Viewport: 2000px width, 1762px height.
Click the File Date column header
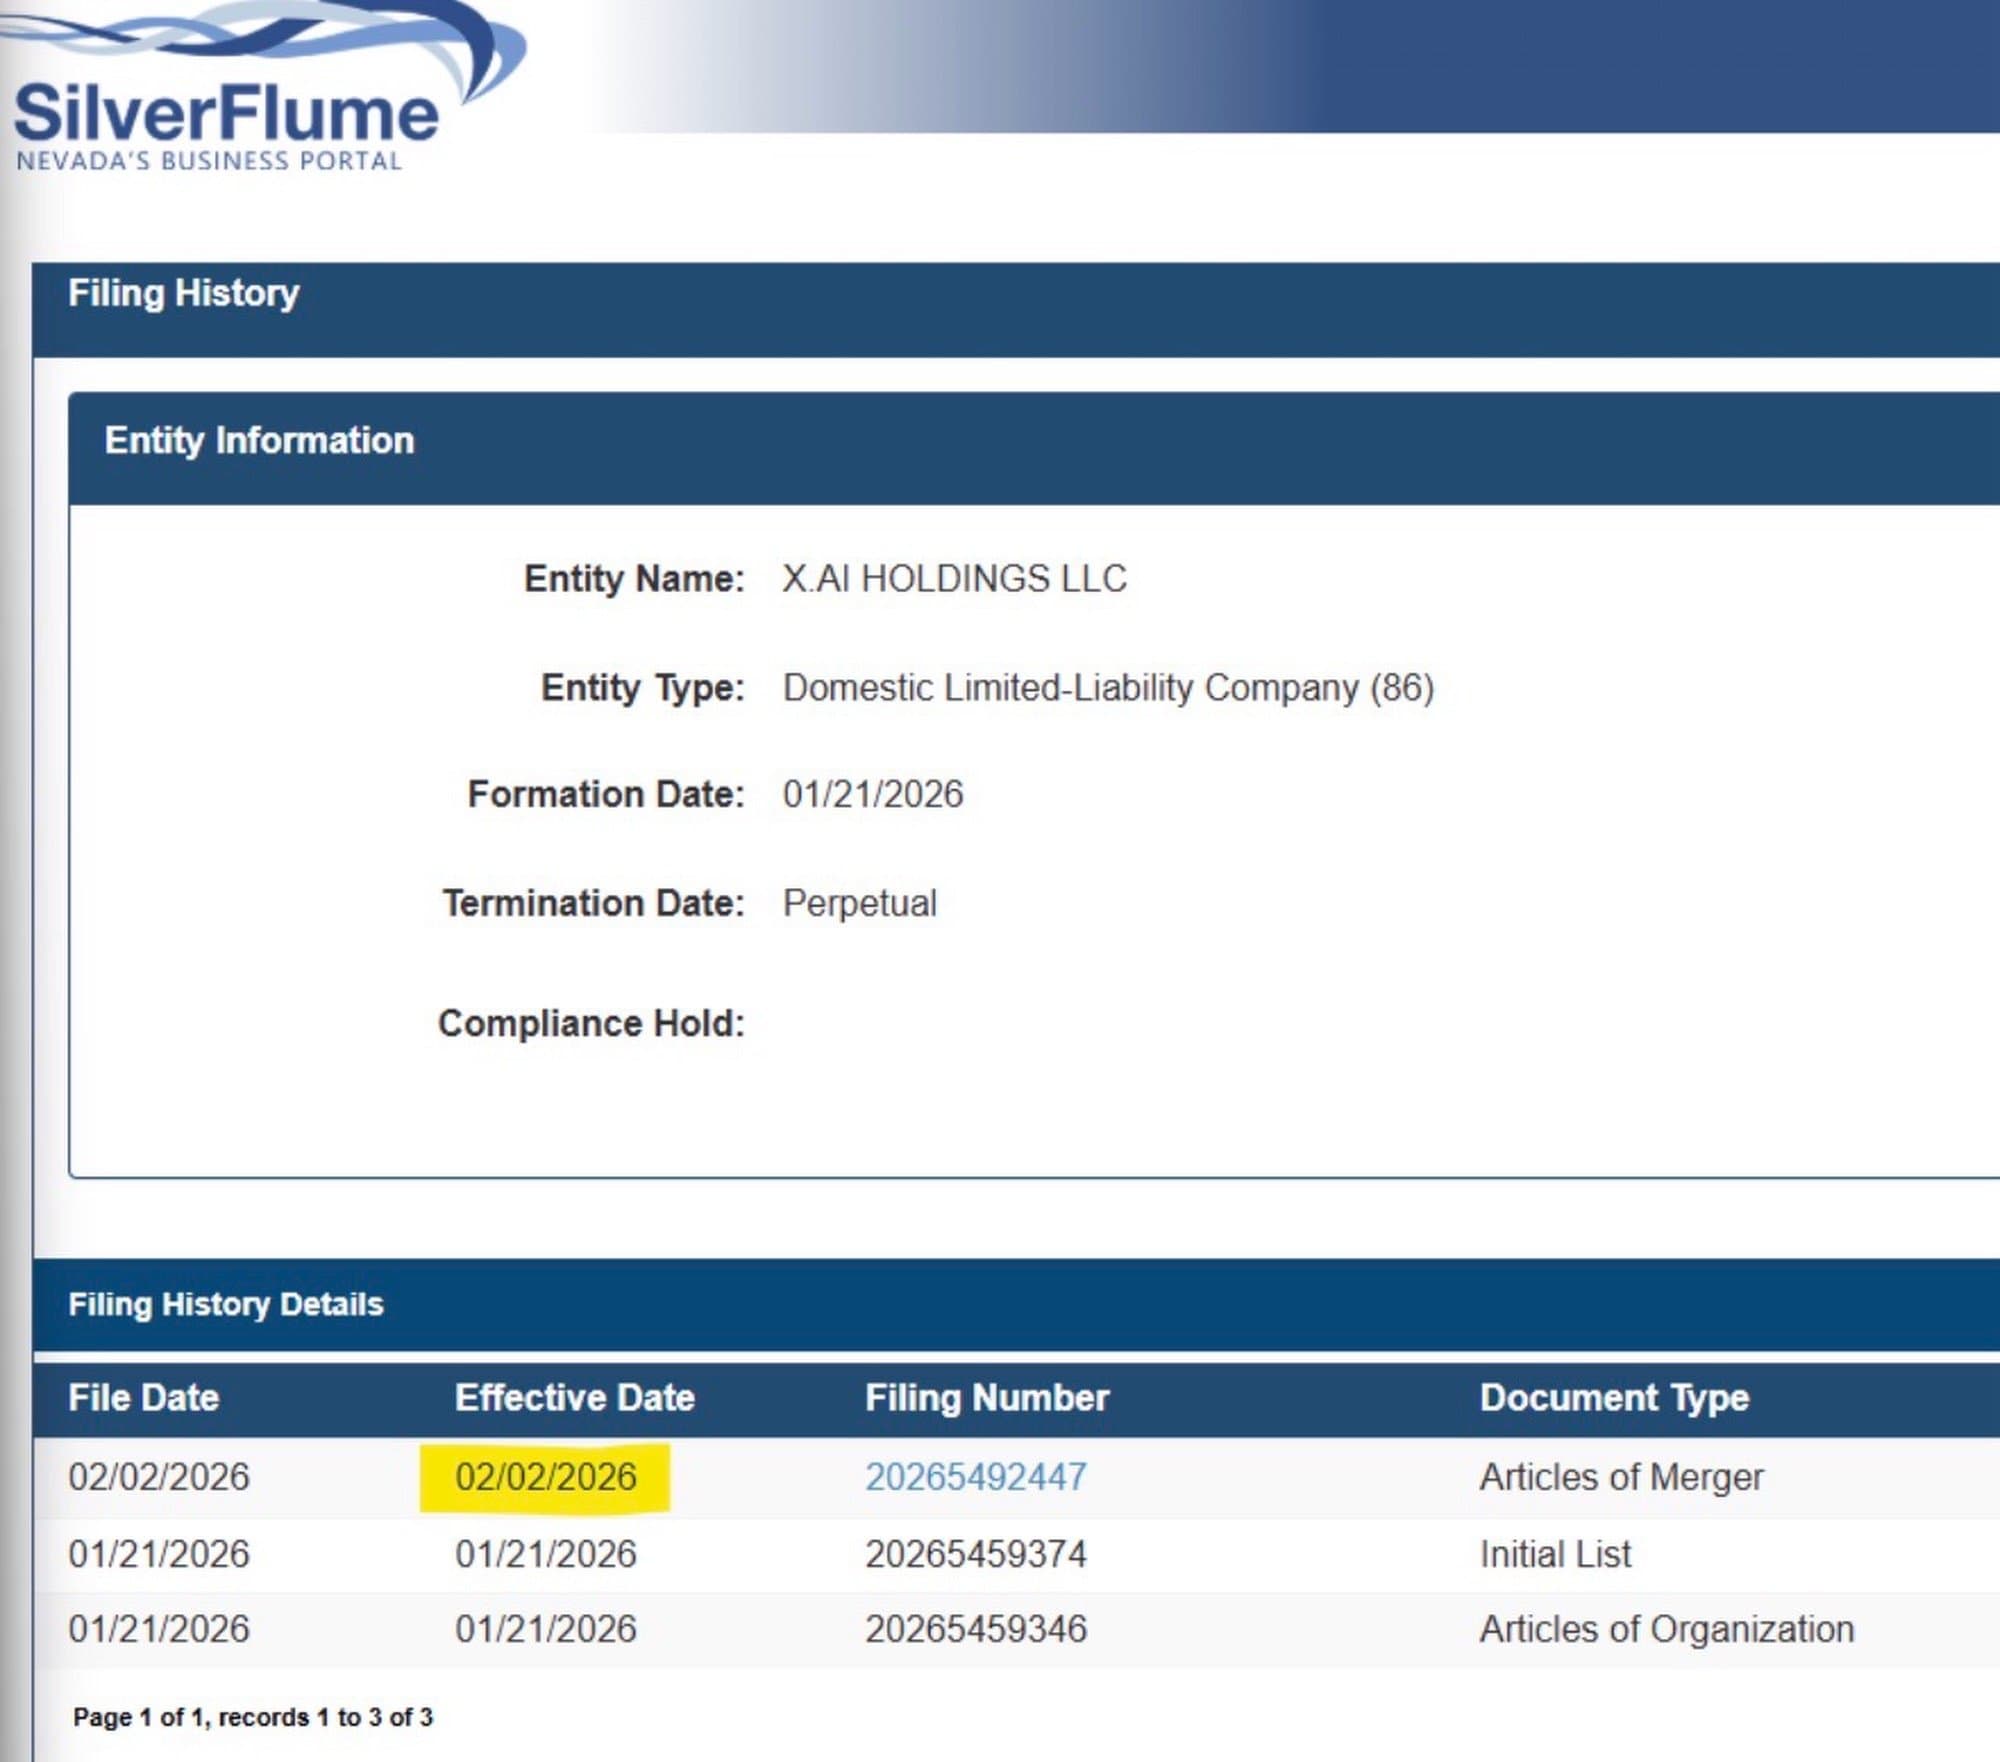(143, 1397)
